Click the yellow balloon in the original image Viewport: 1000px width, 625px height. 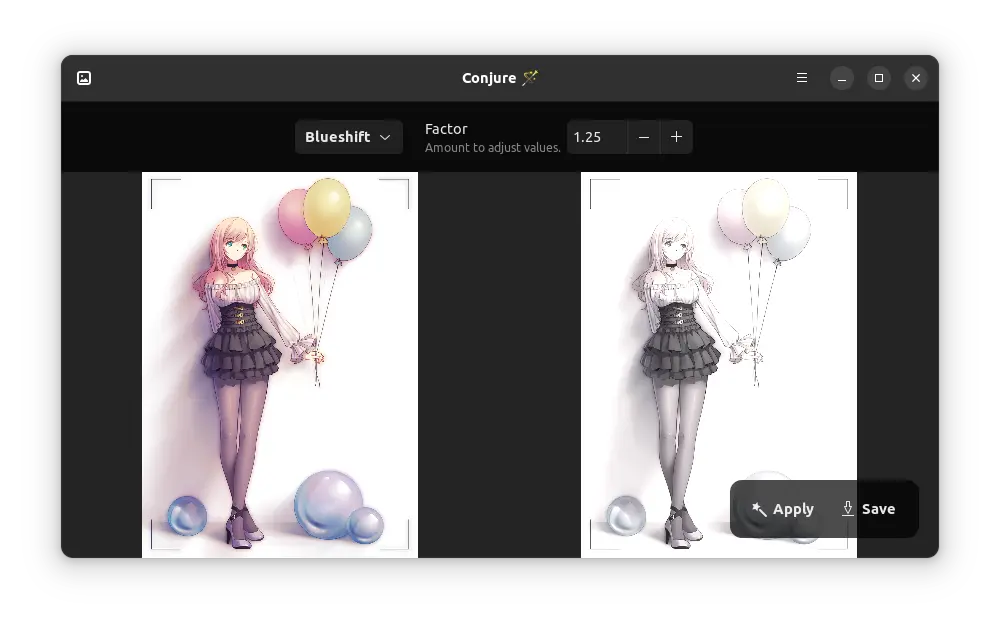click(x=327, y=207)
